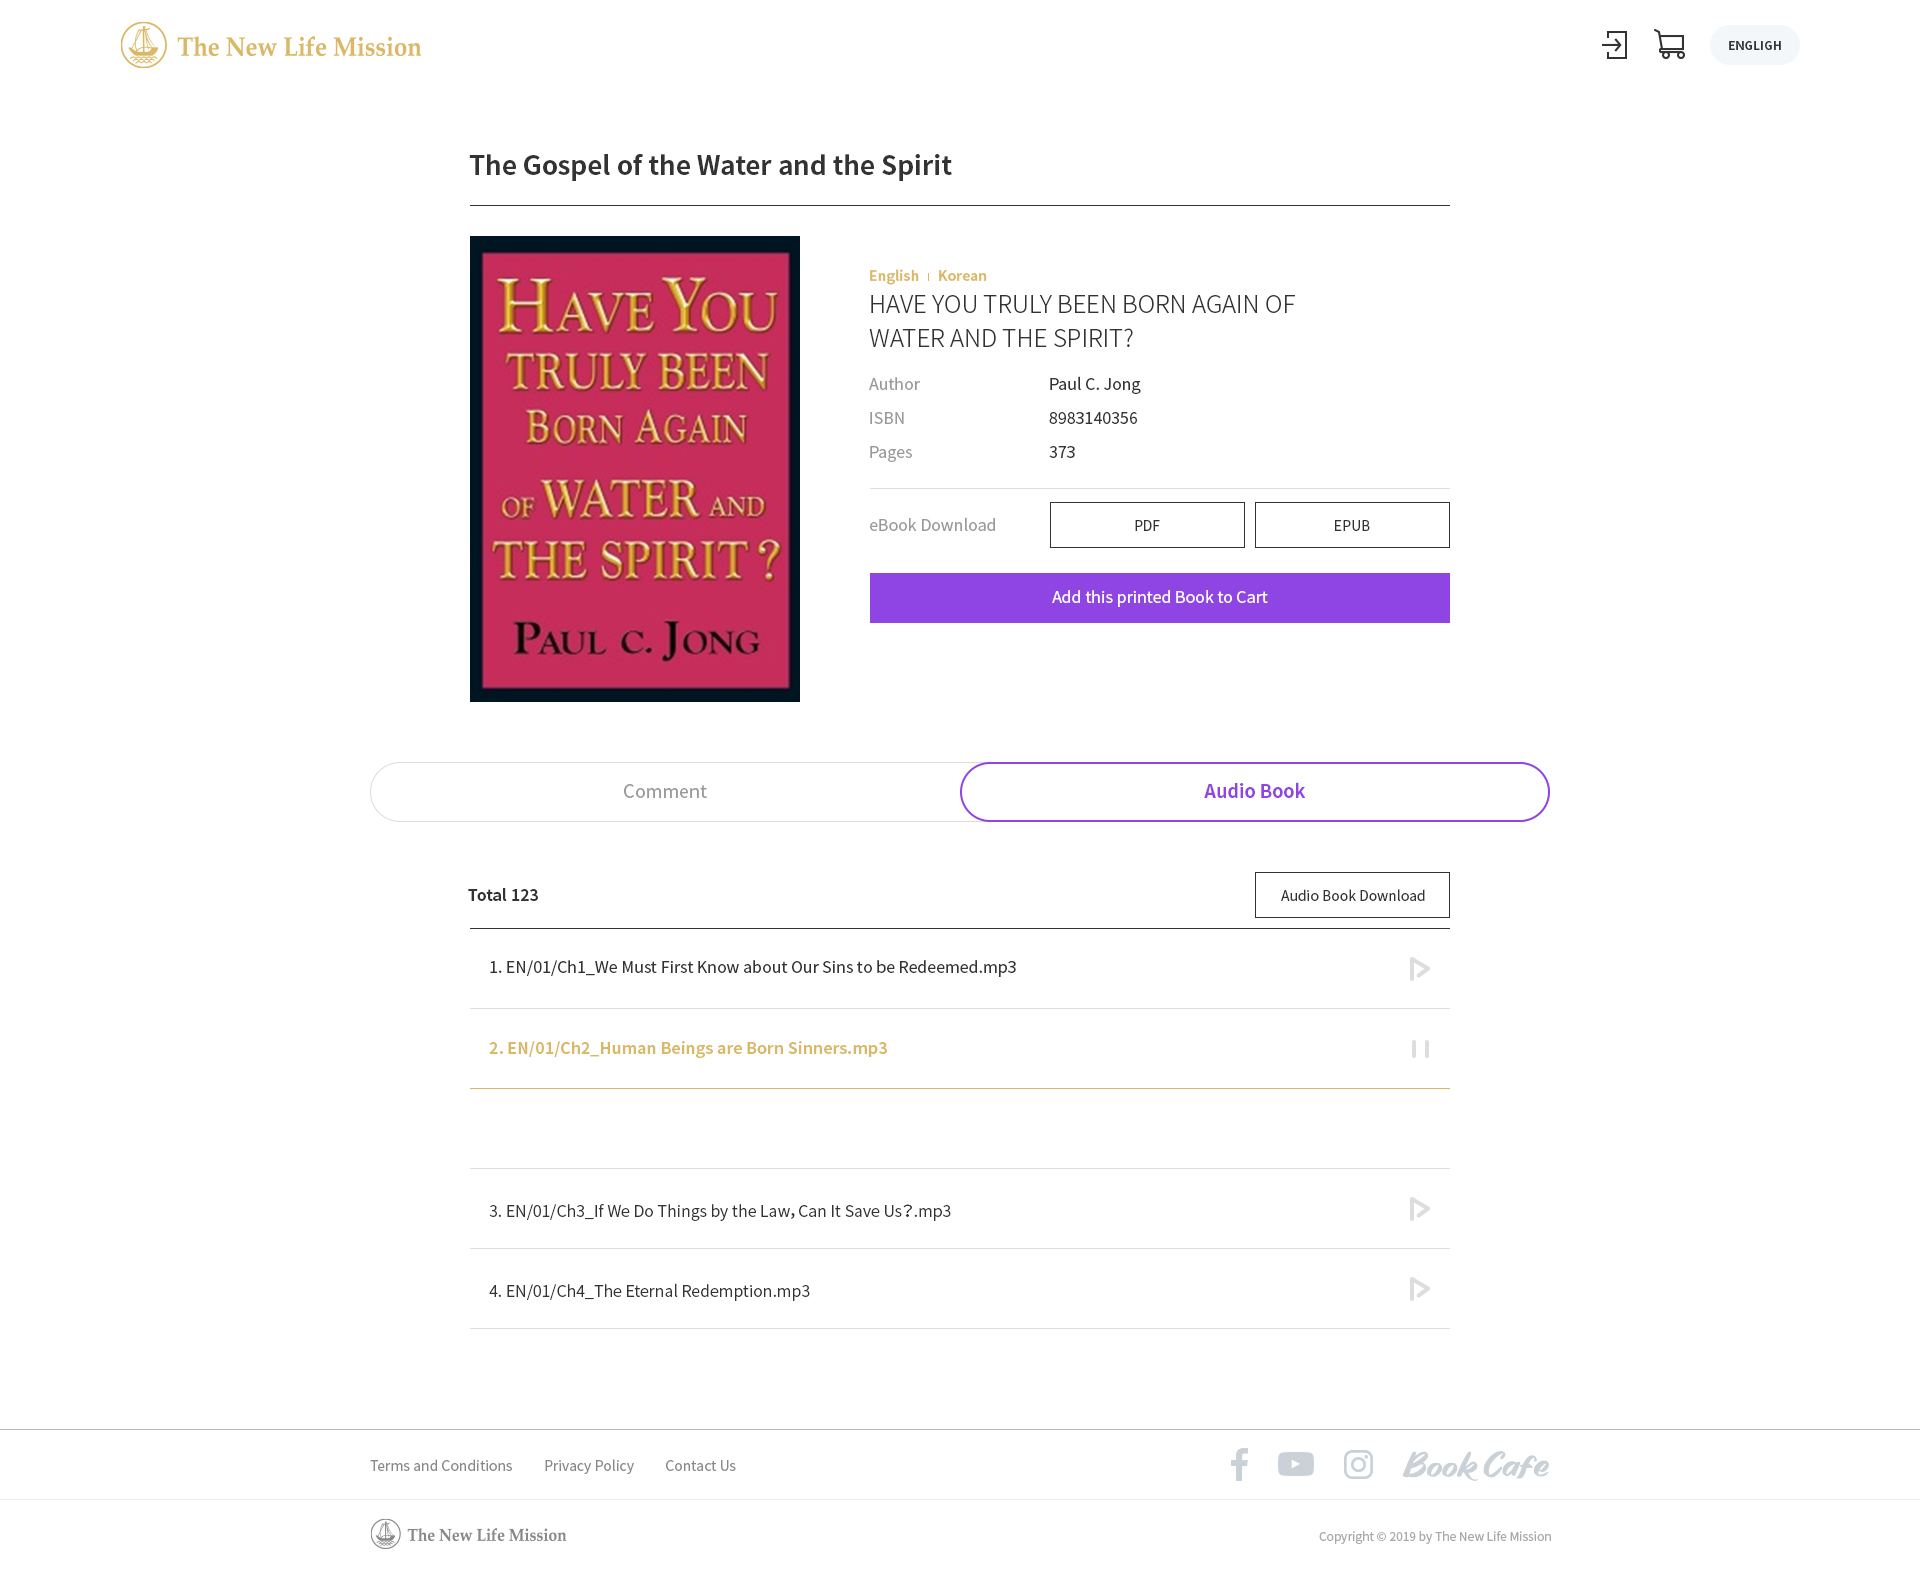The image size is (1920, 1569).
Task: Pause the Ch2 Human Beings track
Action: pos(1420,1049)
